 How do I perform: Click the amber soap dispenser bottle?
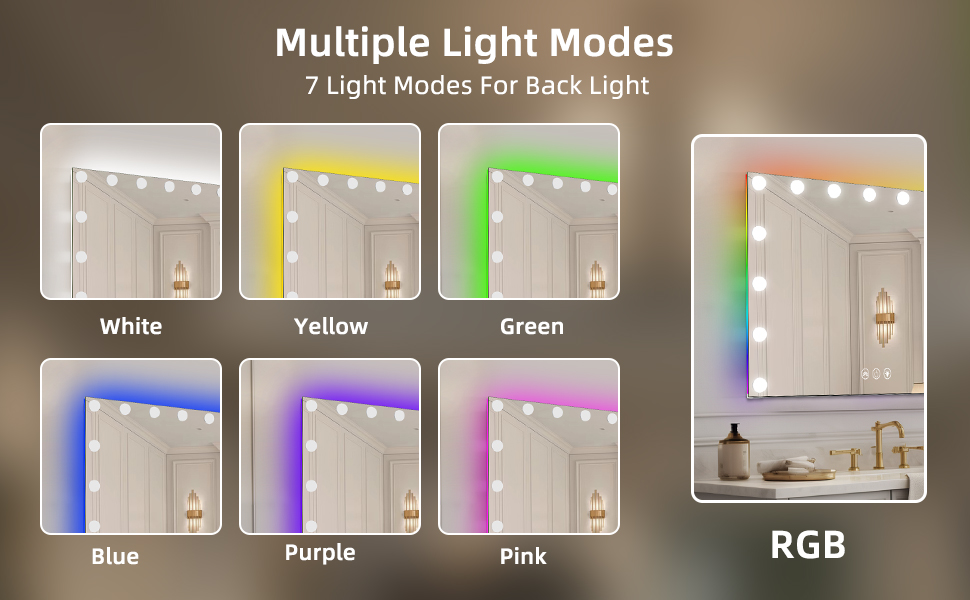tap(734, 452)
